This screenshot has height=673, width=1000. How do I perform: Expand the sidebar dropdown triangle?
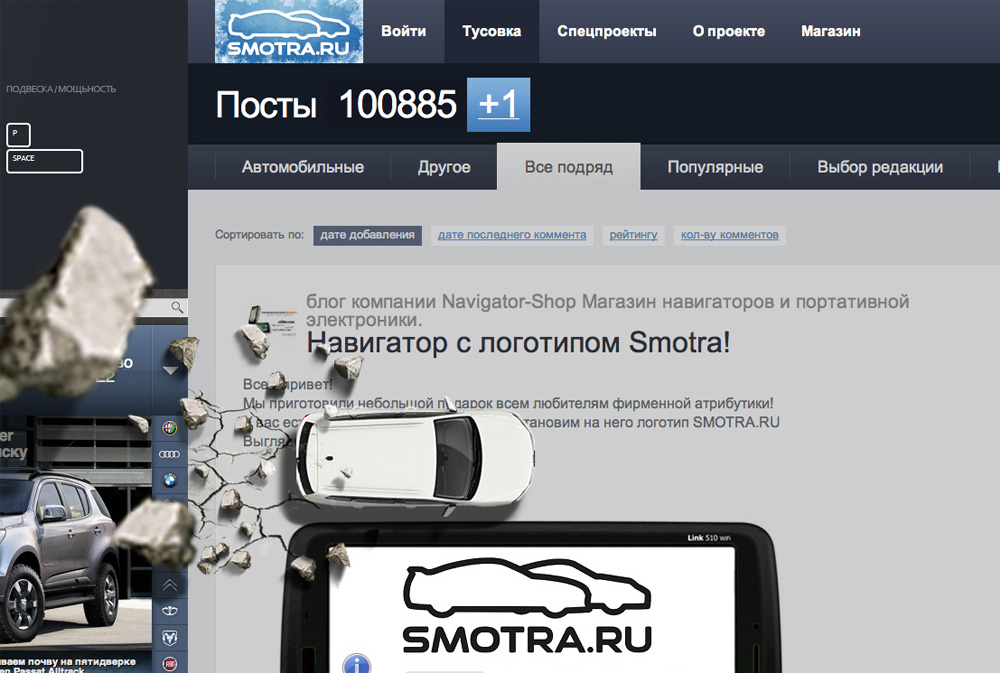point(170,371)
